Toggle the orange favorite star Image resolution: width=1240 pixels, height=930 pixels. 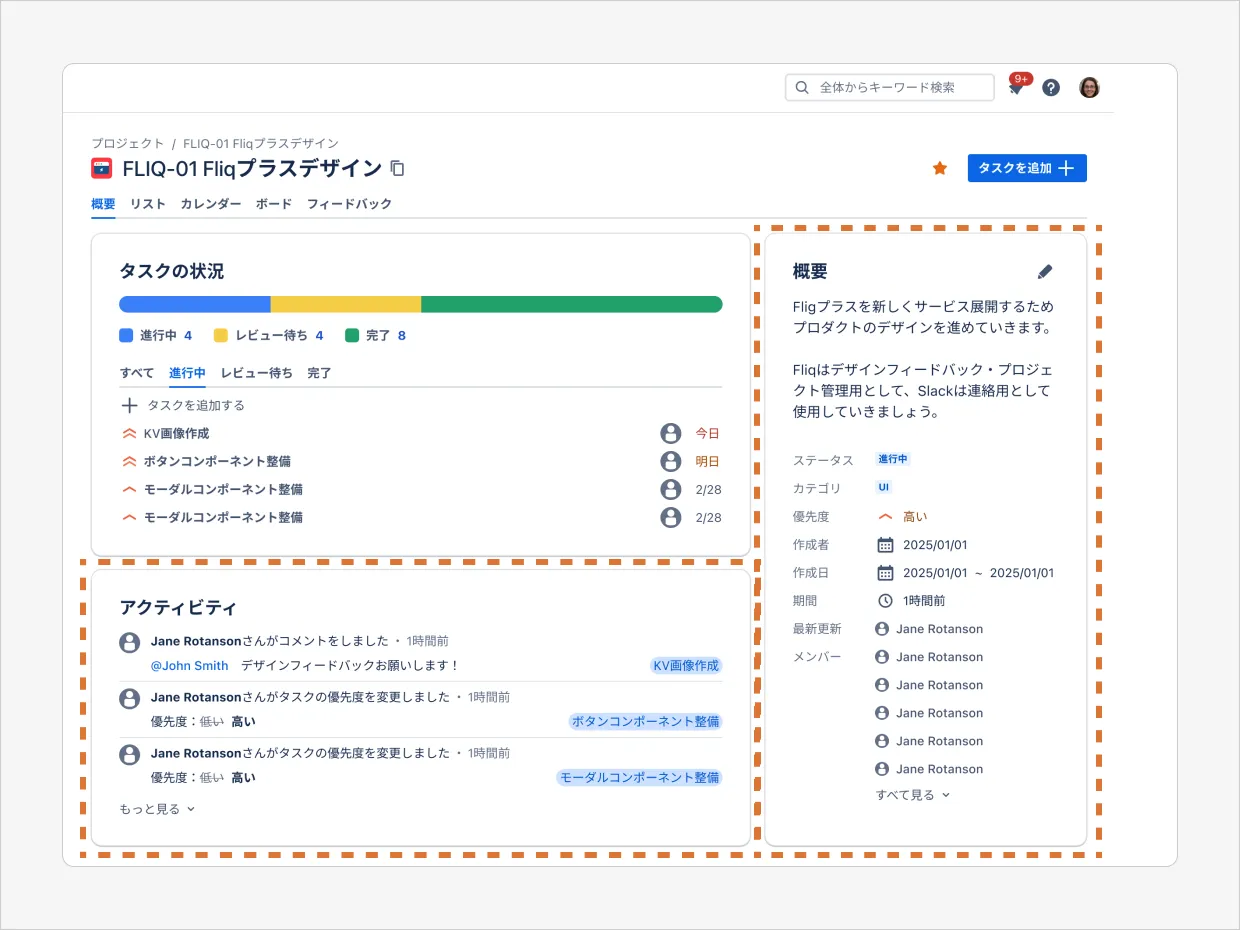point(940,168)
